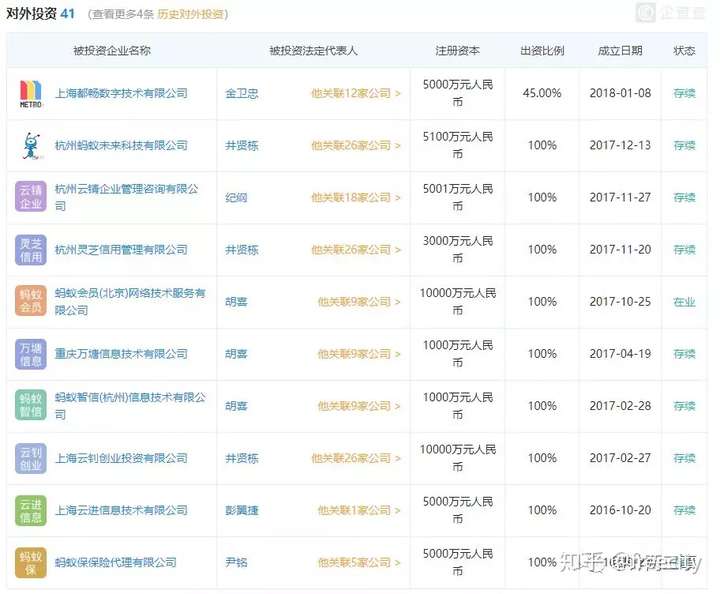Viewport: 720px width, 594px height.
Task: Open company 蚂蚁智信(杭州)信息技术有限公司
Action: (x=130, y=406)
